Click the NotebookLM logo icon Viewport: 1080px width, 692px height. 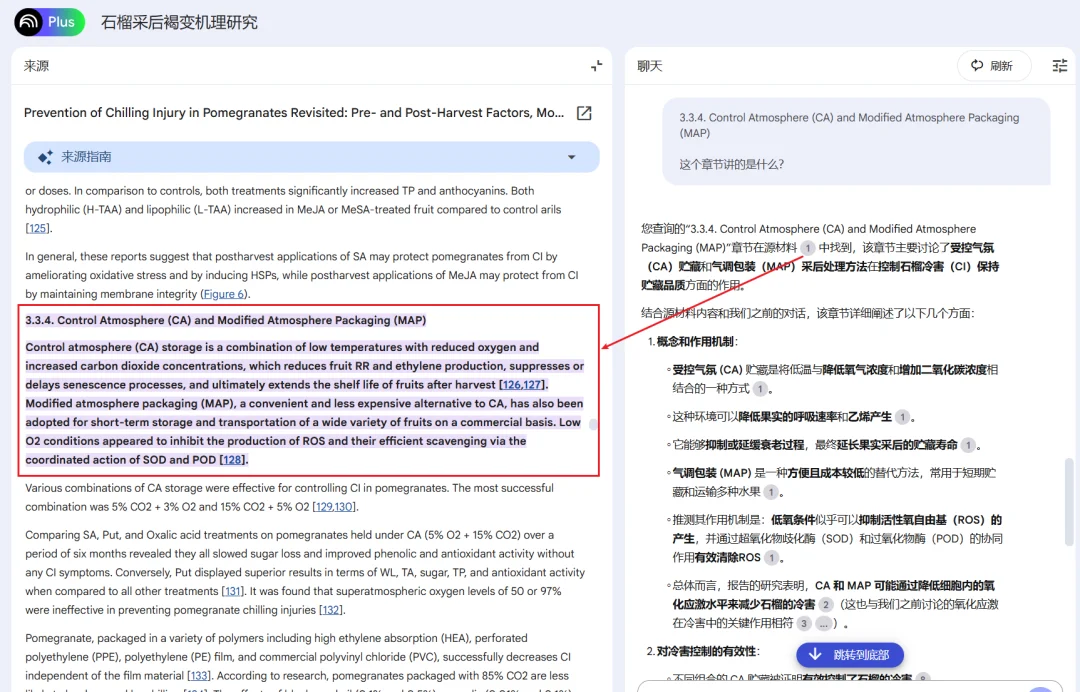[x=29, y=22]
